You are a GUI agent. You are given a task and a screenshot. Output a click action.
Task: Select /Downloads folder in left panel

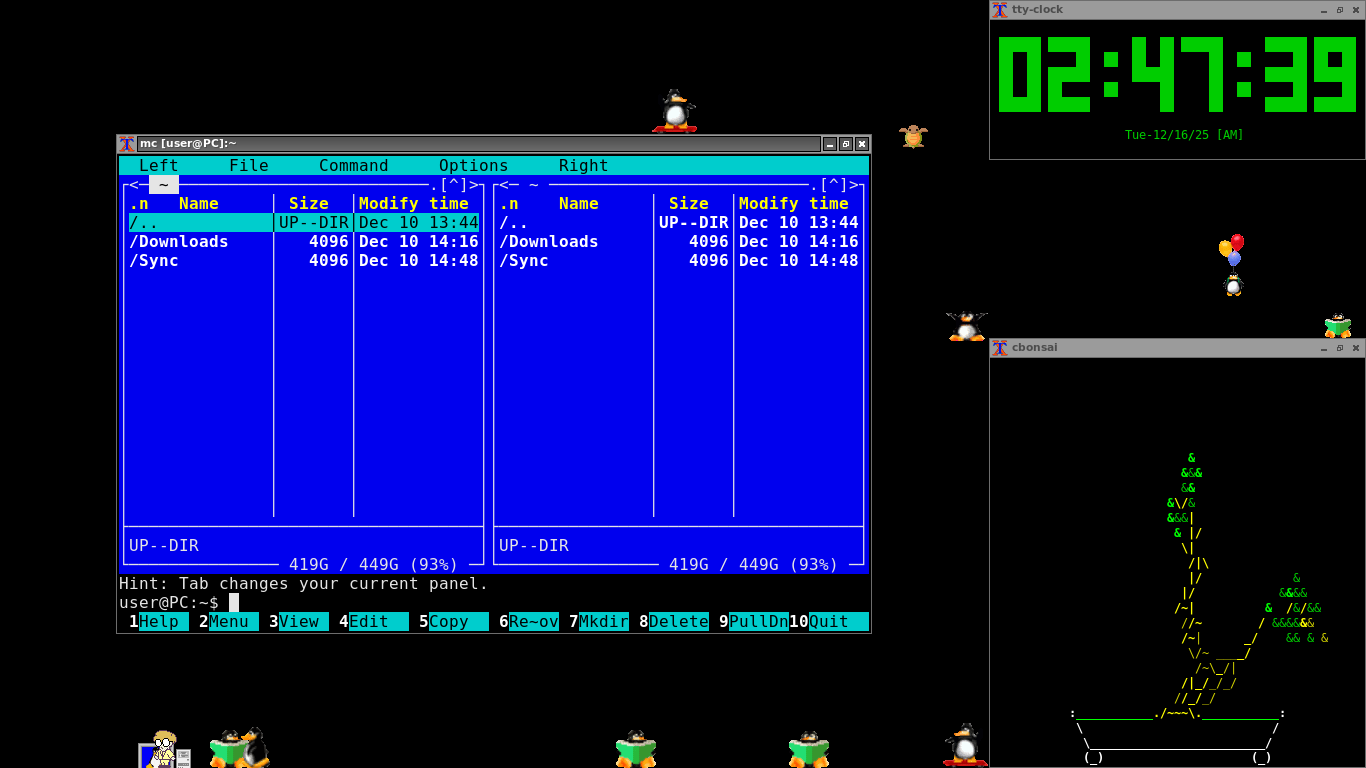304,242
